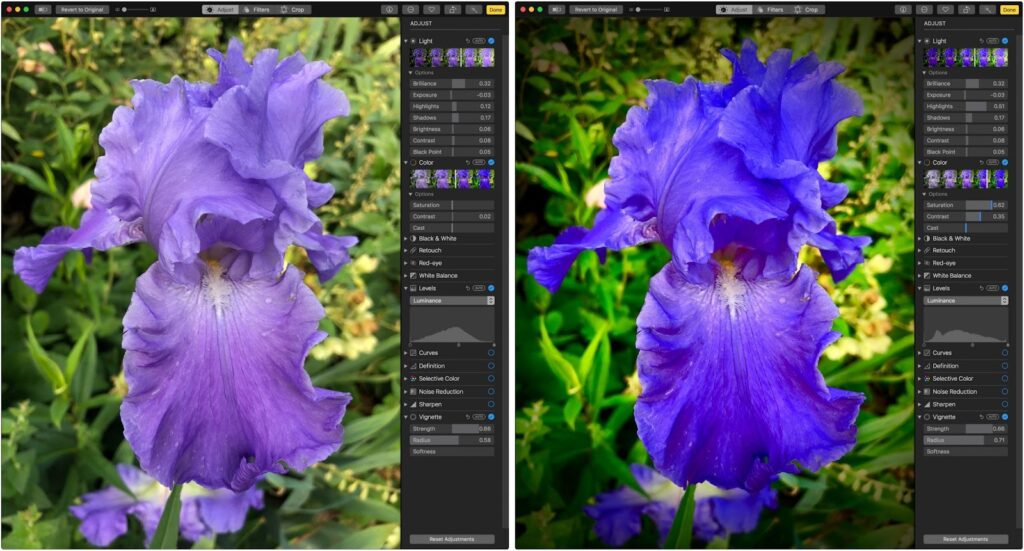Viewport: 1024px width, 551px height.
Task: Click the Light undo arrow in the left panel
Action: pos(467,41)
